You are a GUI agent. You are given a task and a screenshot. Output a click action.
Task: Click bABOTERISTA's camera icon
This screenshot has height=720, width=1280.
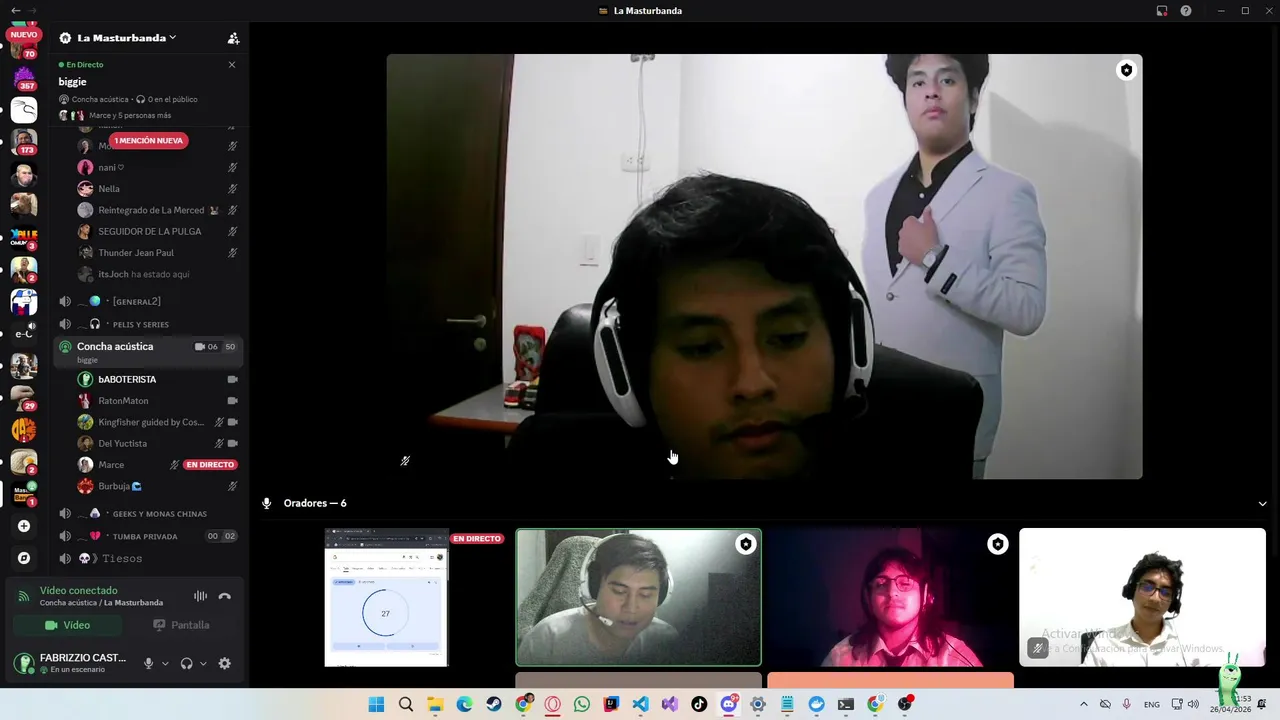coord(232,380)
